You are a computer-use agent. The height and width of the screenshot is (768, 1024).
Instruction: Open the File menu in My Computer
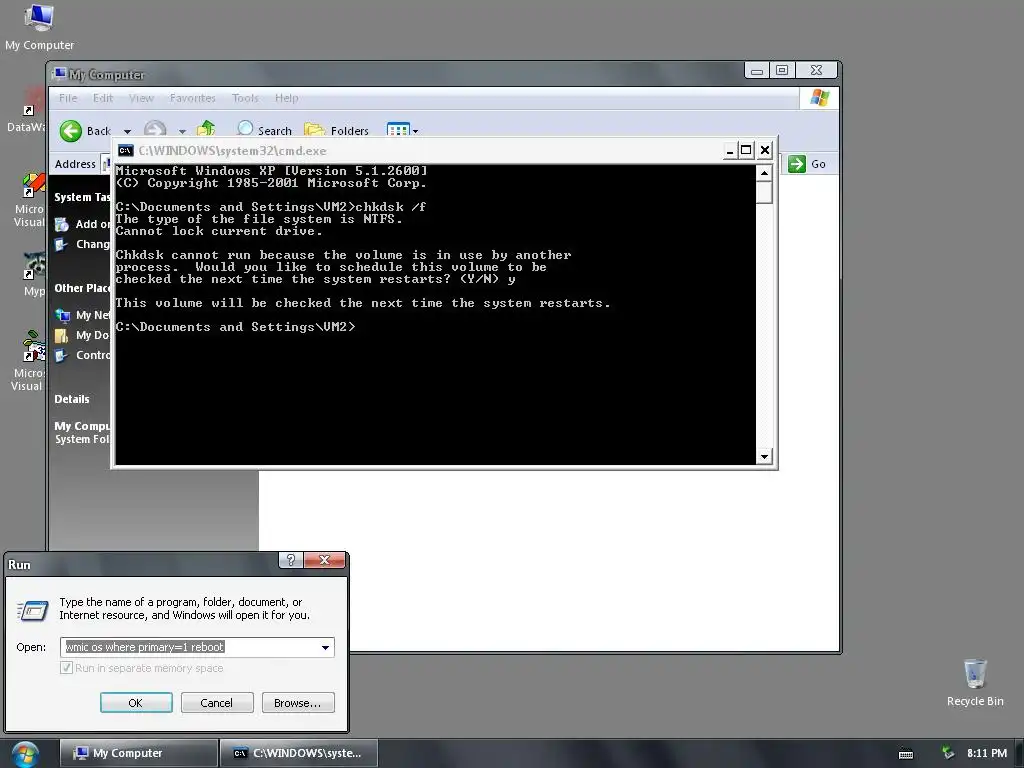68,98
